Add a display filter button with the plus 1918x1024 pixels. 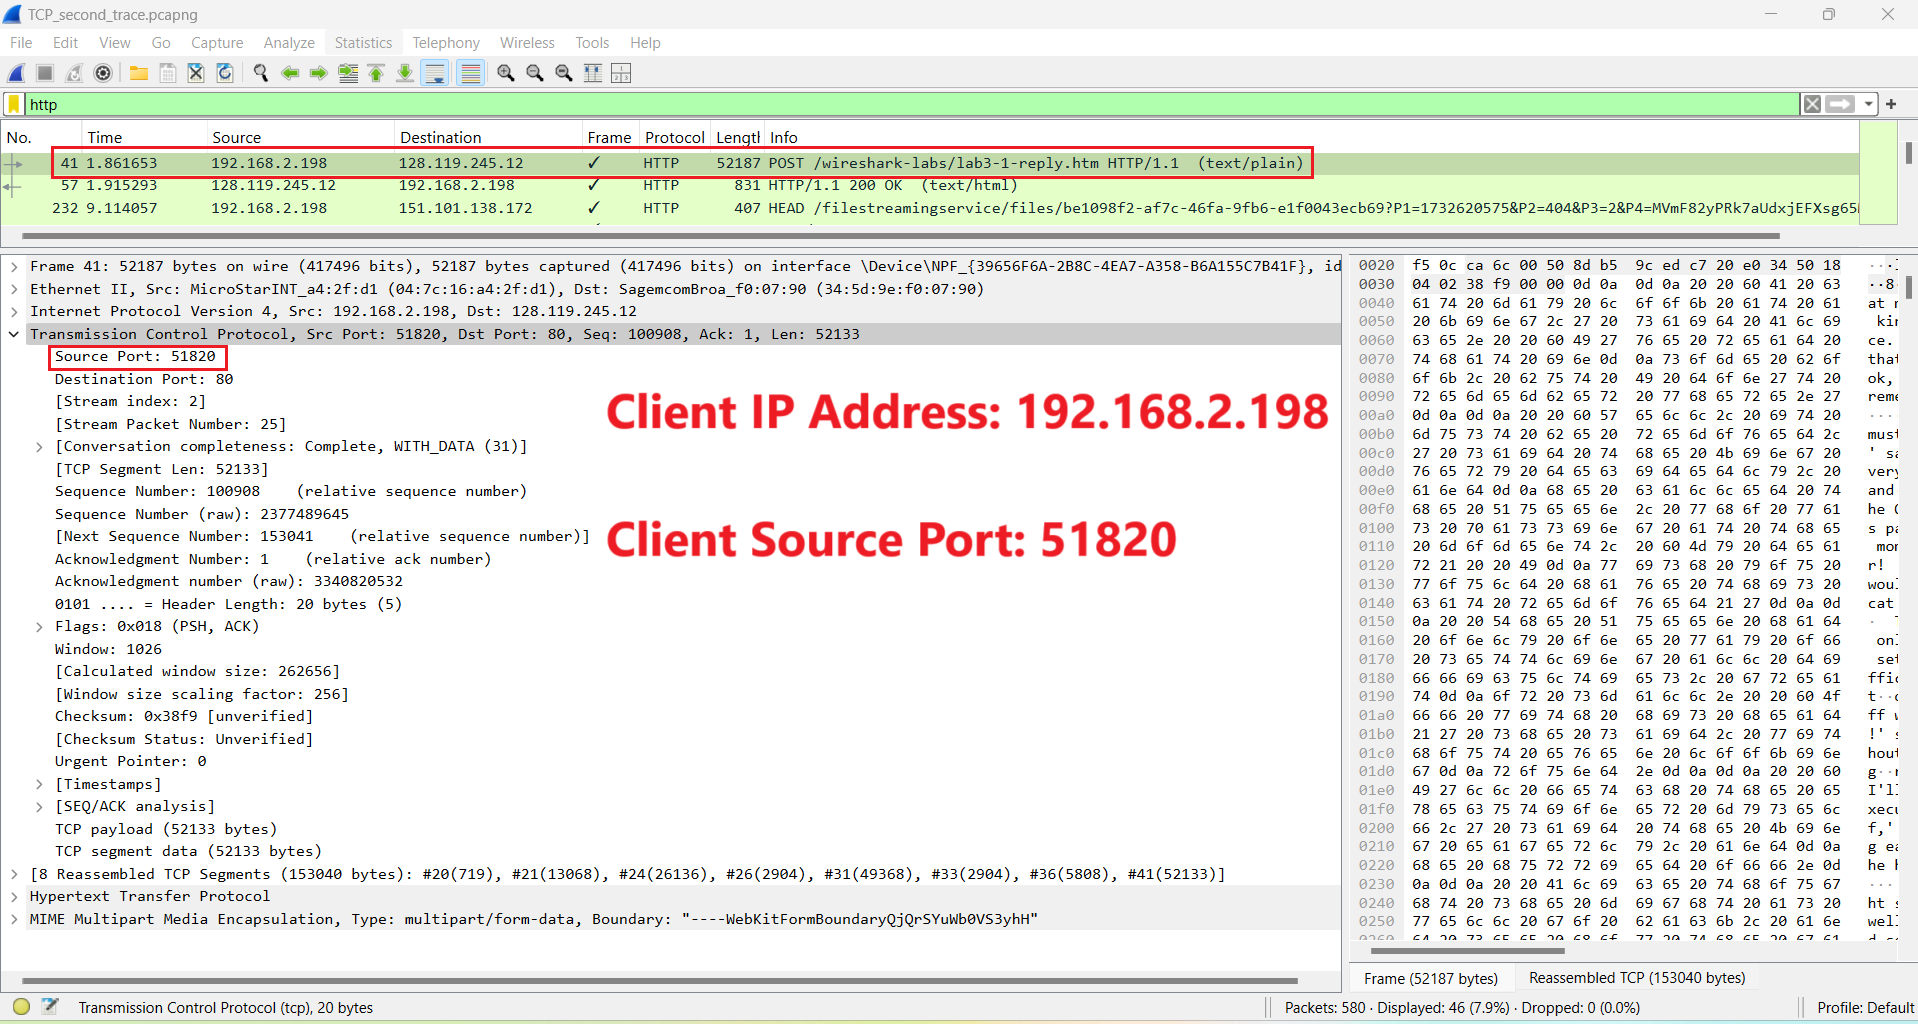click(x=1891, y=104)
